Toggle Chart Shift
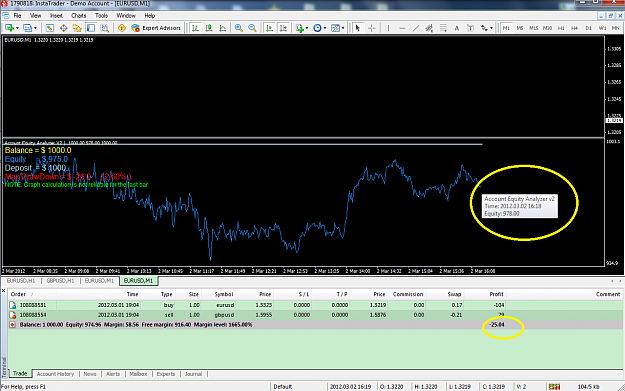The height and width of the screenshot is (391, 625). point(283,28)
